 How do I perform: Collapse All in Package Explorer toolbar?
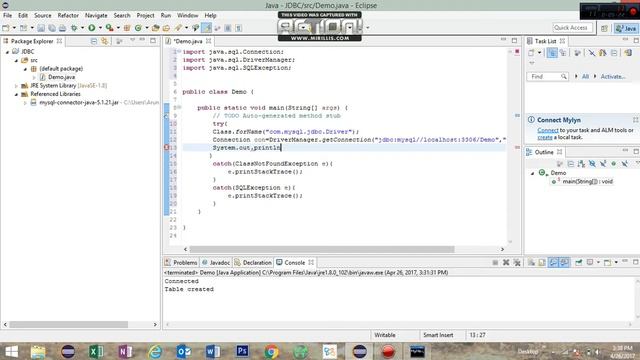point(94,41)
